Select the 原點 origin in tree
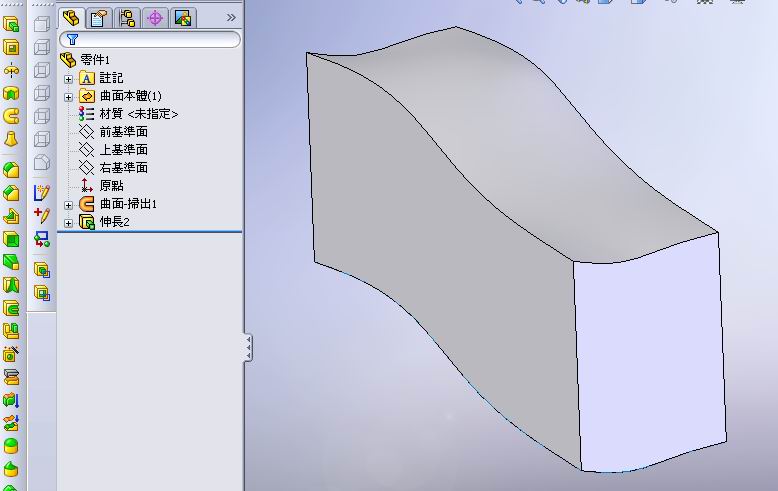This screenshot has width=778, height=491. [x=111, y=185]
